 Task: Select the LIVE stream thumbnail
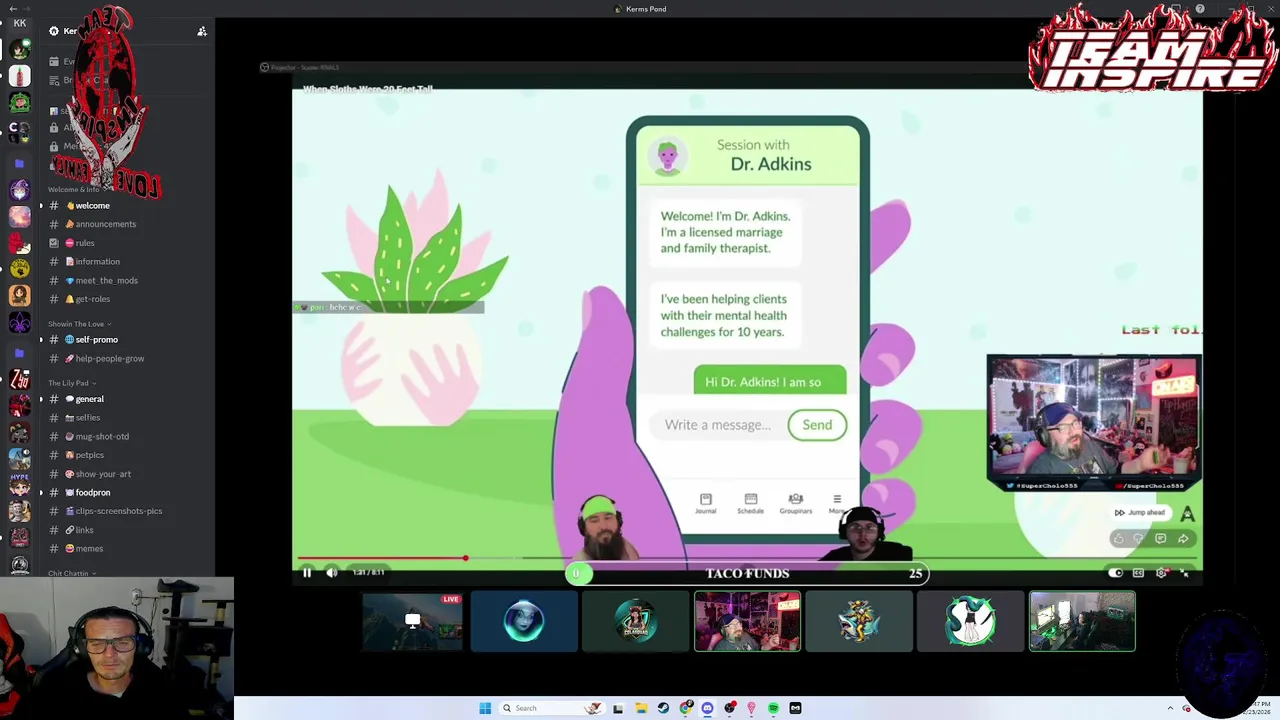pos(412,621)
